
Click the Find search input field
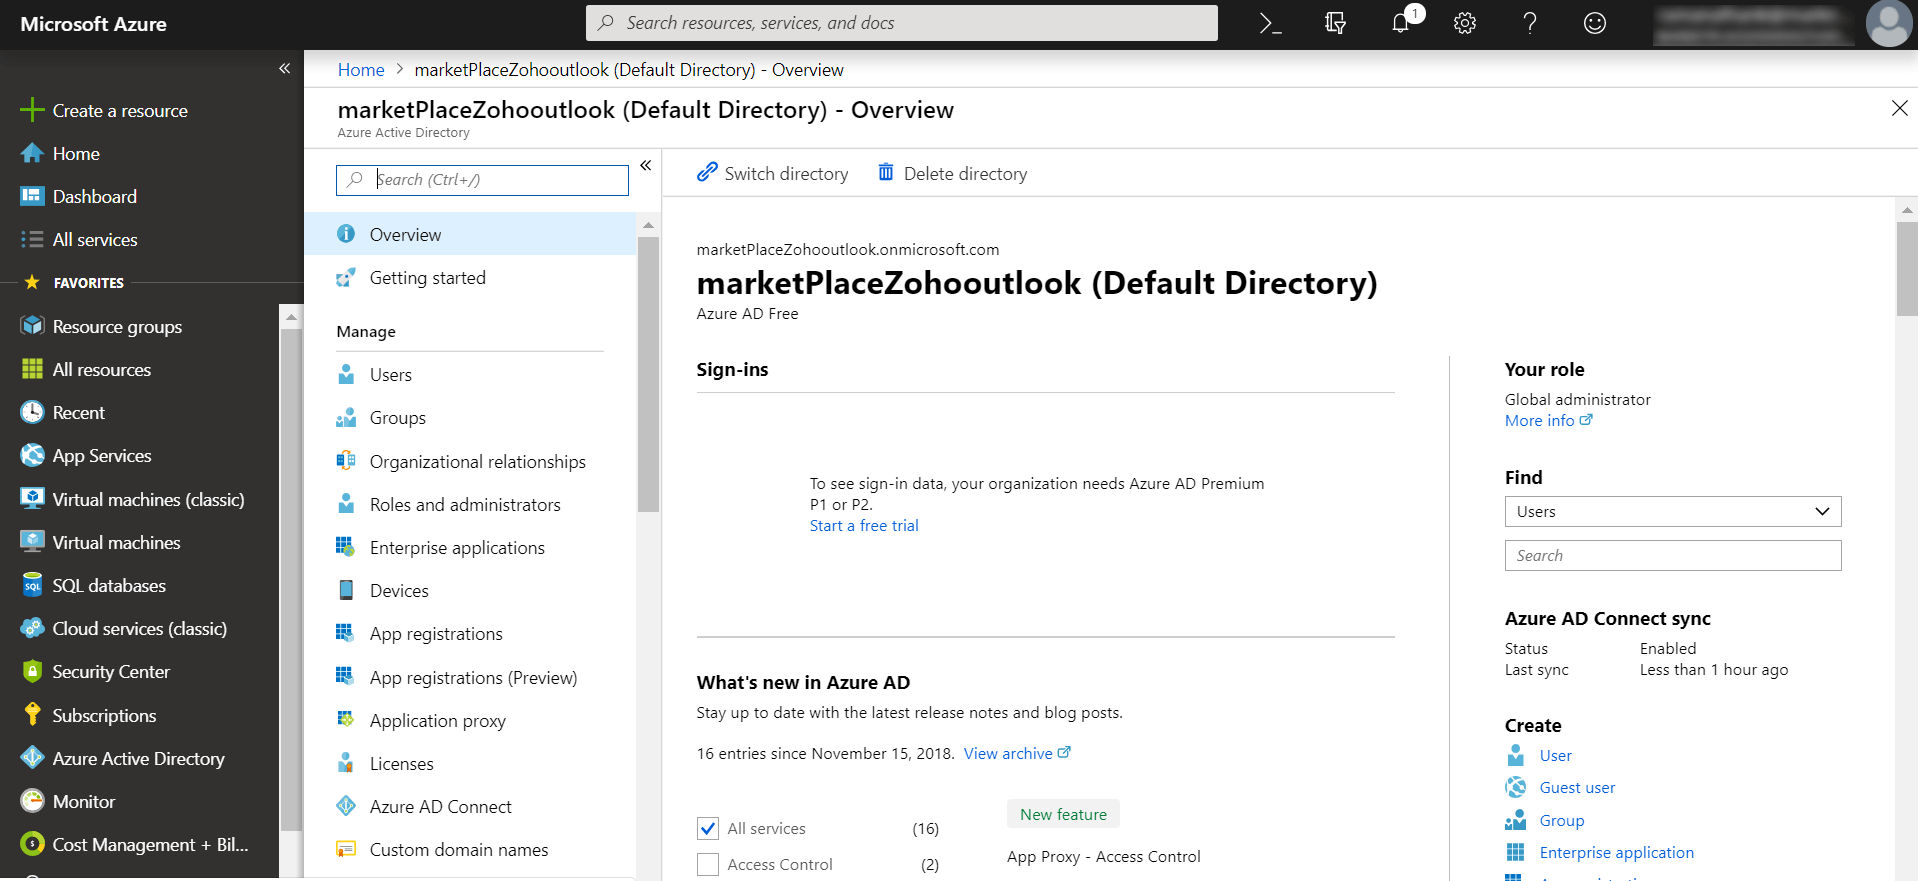coord(1672,555)
